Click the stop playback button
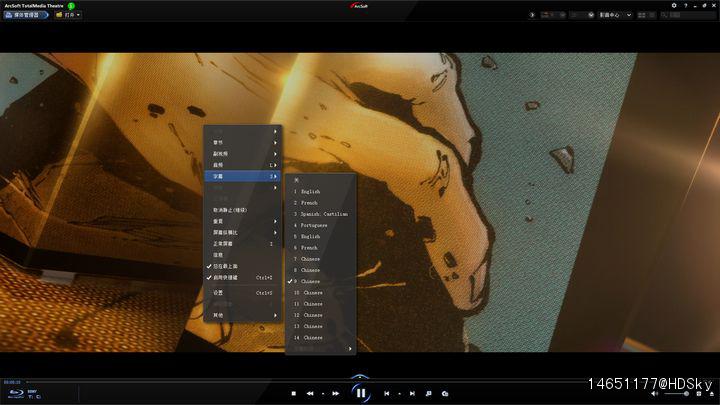Screen dimensions: 720x405 (293, 394)
